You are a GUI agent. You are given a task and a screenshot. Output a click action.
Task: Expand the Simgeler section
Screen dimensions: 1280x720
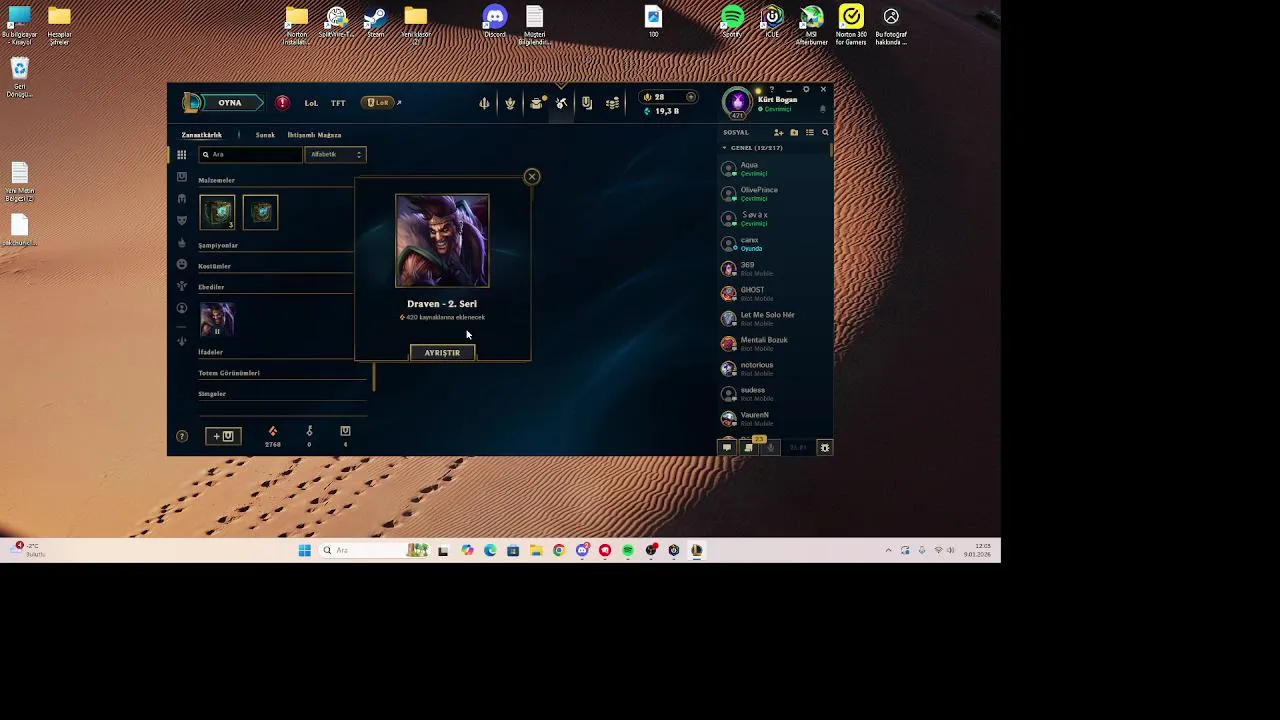coord(212,395)
